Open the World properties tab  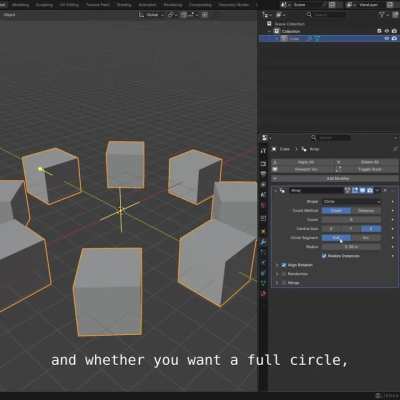click(263, 205)
